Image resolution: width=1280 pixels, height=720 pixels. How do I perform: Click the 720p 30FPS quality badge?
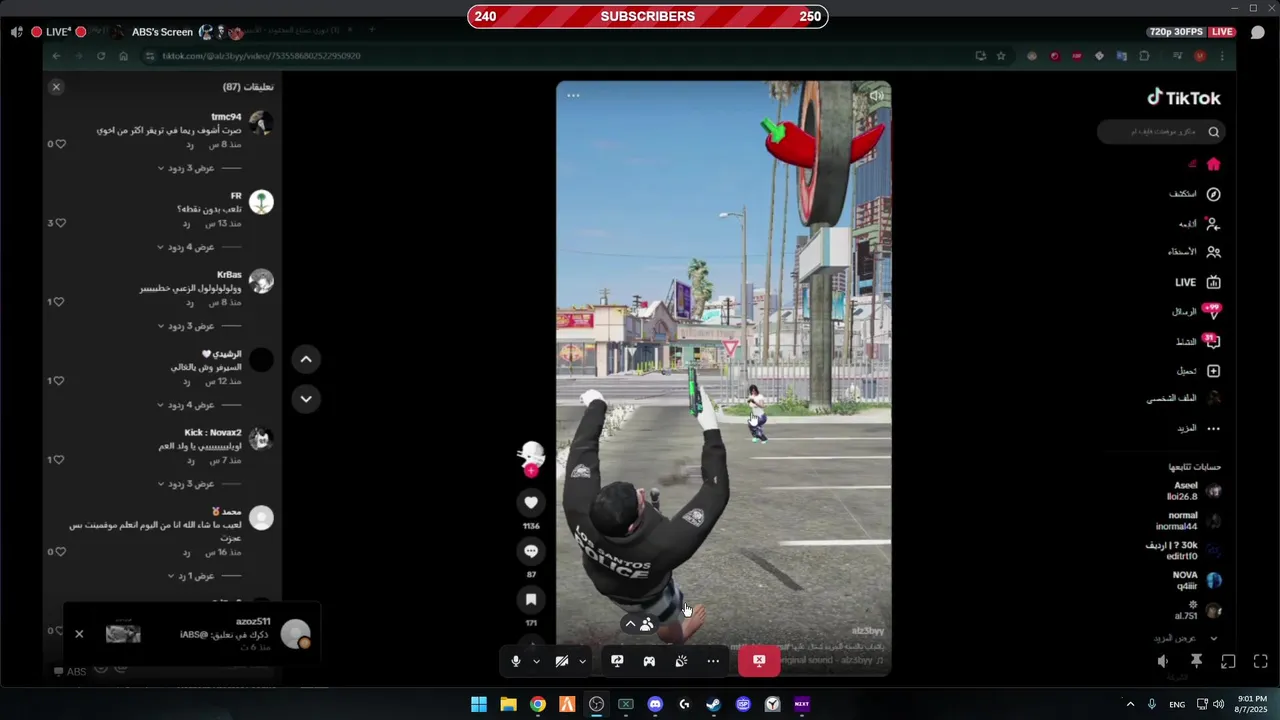[x=1176, y=32]
